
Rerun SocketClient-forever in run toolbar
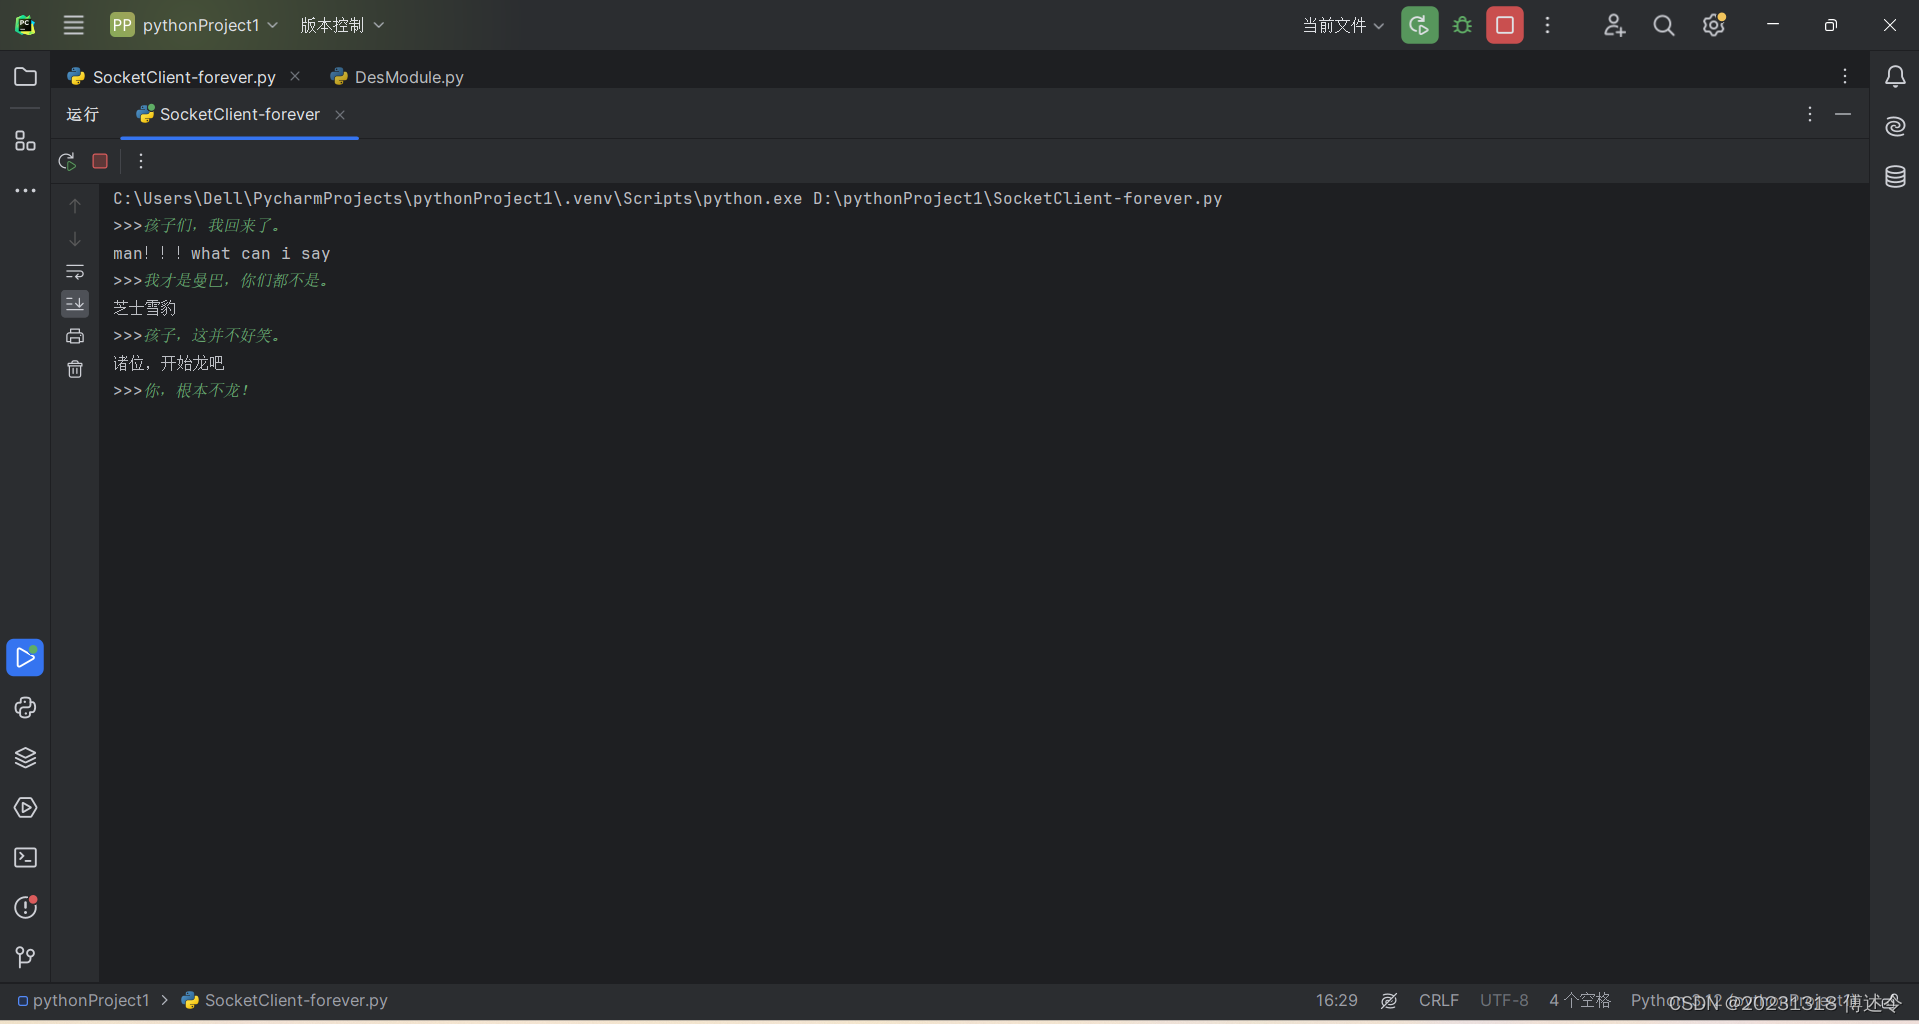pyautogui.click(x=67, y=161)
